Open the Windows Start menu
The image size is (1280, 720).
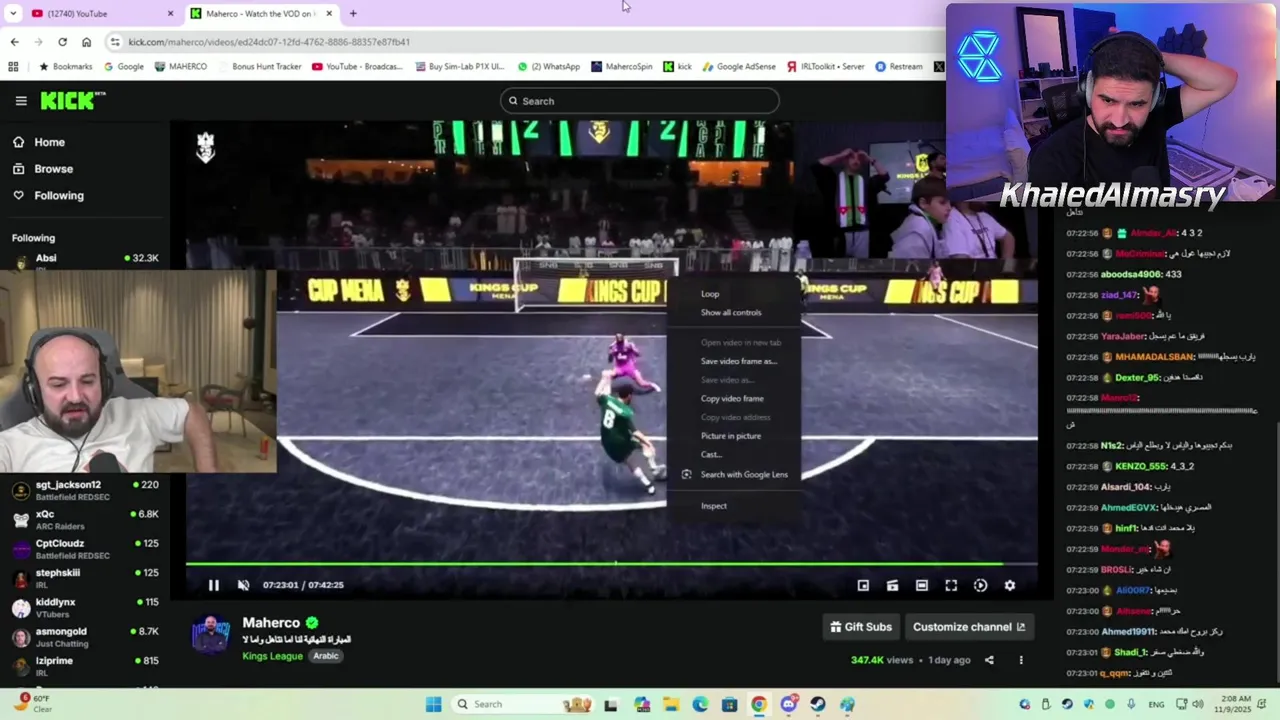tap(433, 704)
